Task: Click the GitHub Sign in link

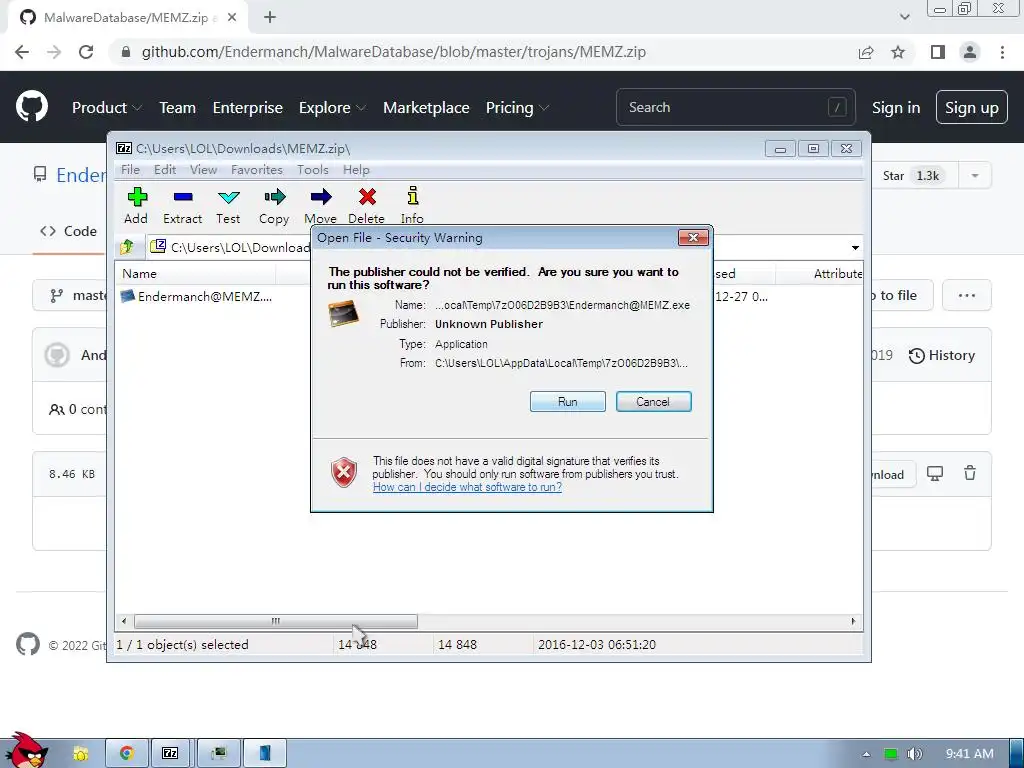Action: click(x=896, y=108)
